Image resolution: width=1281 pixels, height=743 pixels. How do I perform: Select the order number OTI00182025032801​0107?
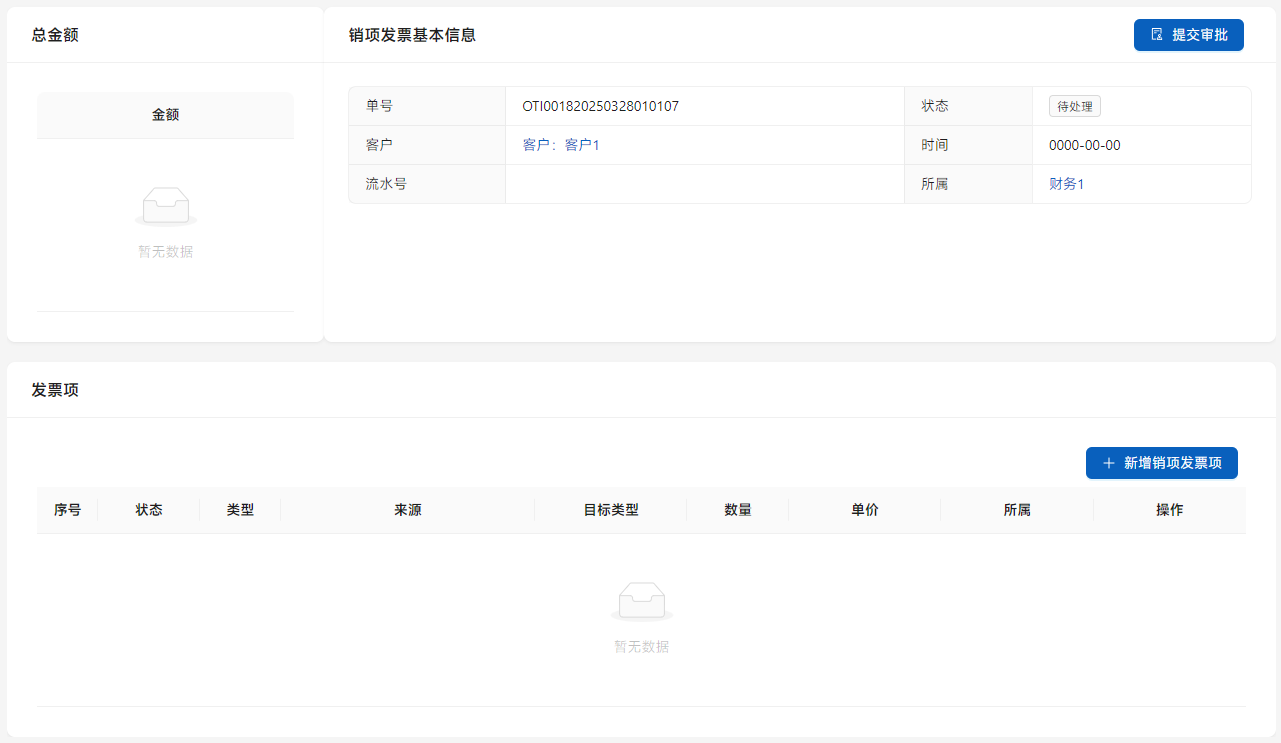(600, 106)
